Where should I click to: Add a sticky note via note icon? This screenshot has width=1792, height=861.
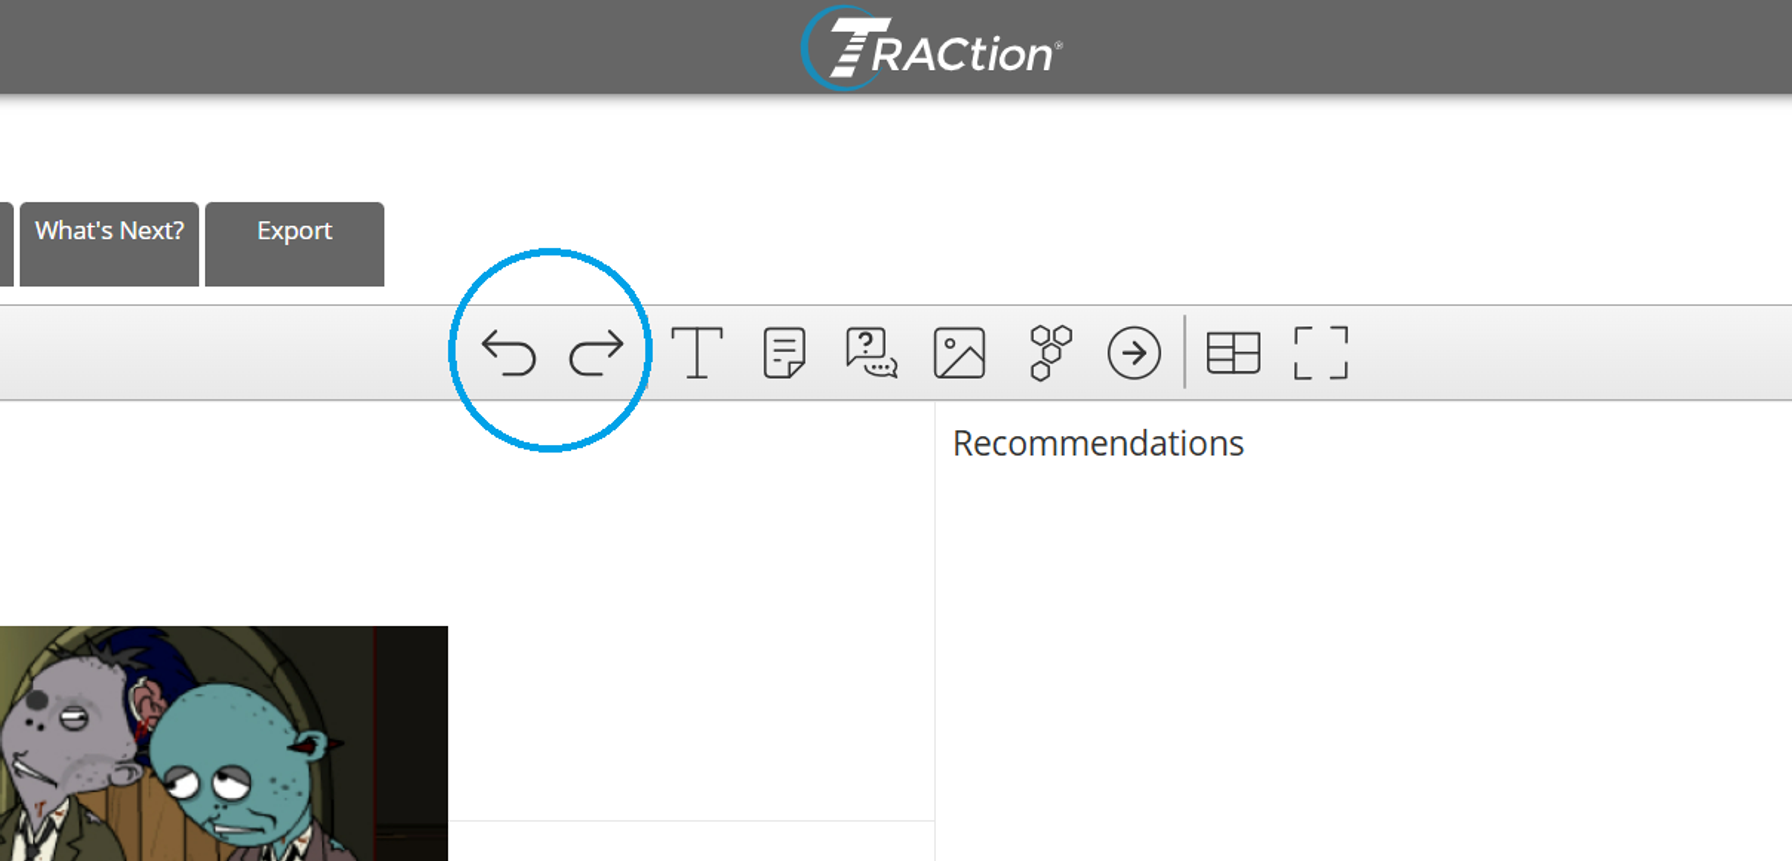tap(784, 353)
